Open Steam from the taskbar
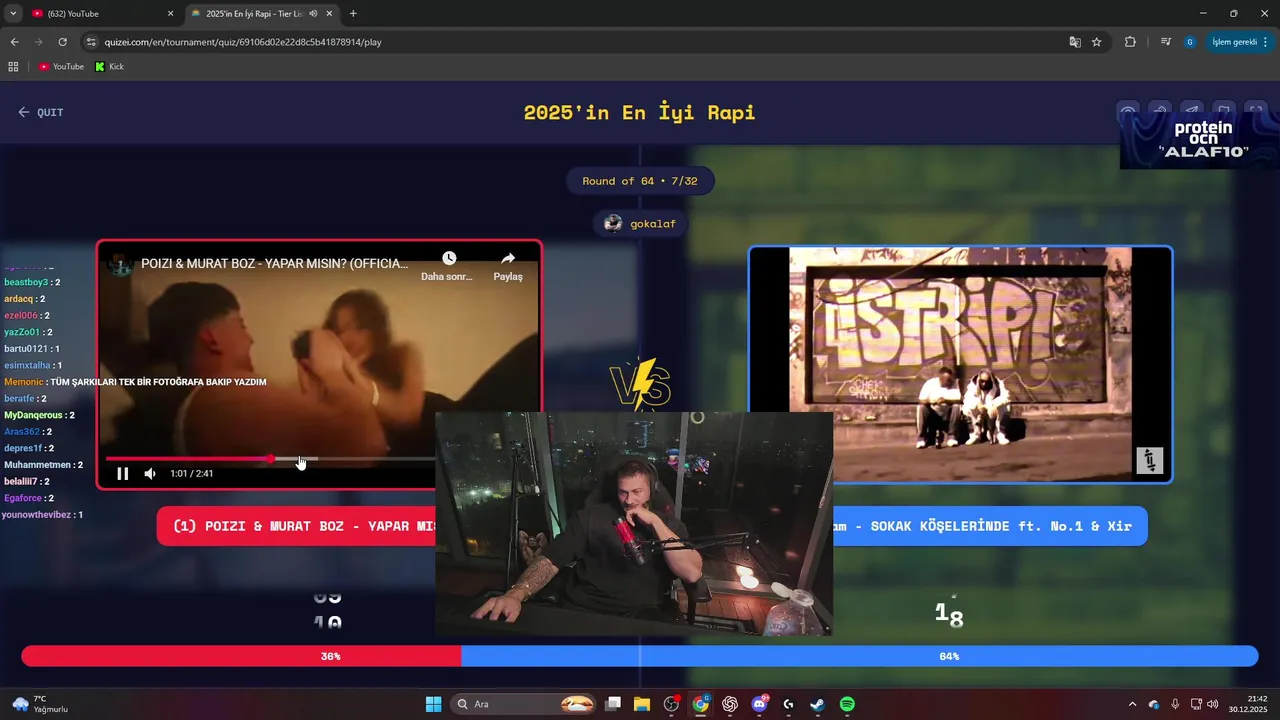 (x=817, y=704)
